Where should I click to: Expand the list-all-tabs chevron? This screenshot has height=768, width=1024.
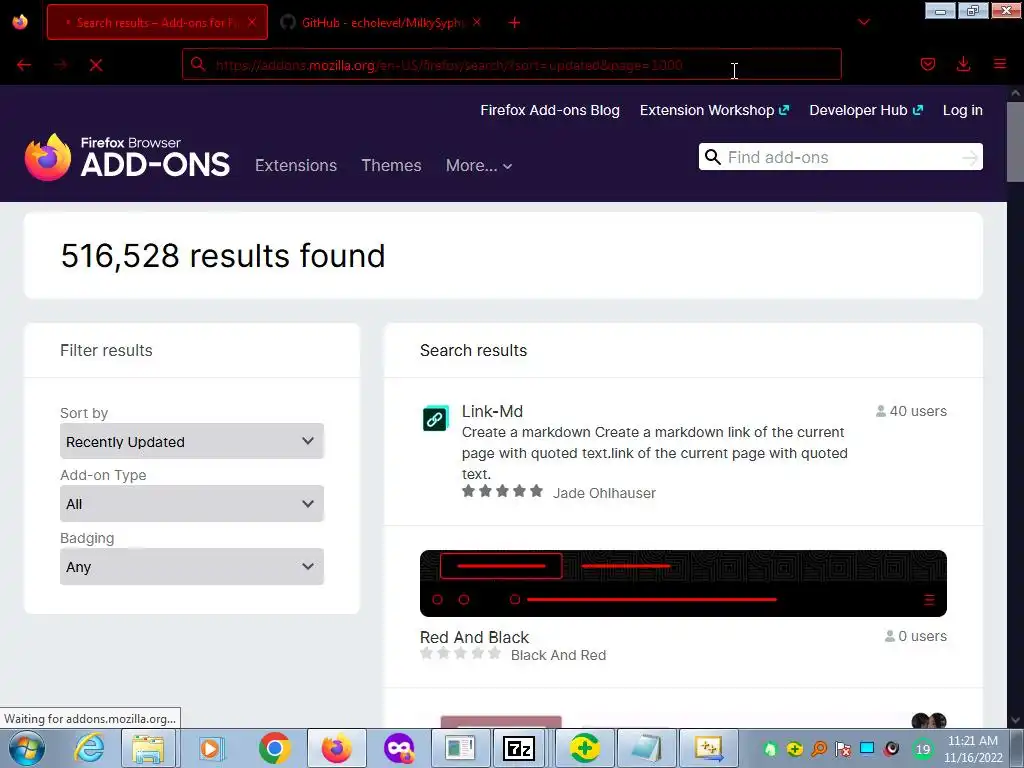click(863, 22)
